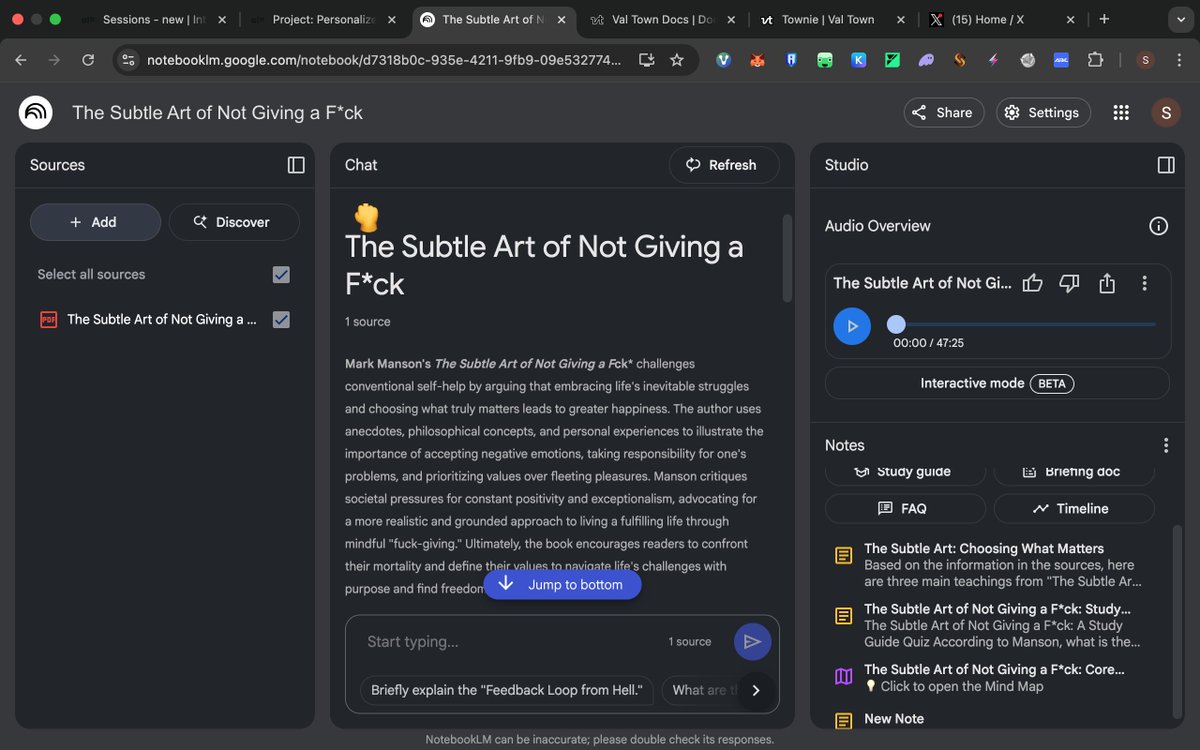Share the audio overview
The height and width of the screenshot is (750, 1200).
coord(1107,284)
